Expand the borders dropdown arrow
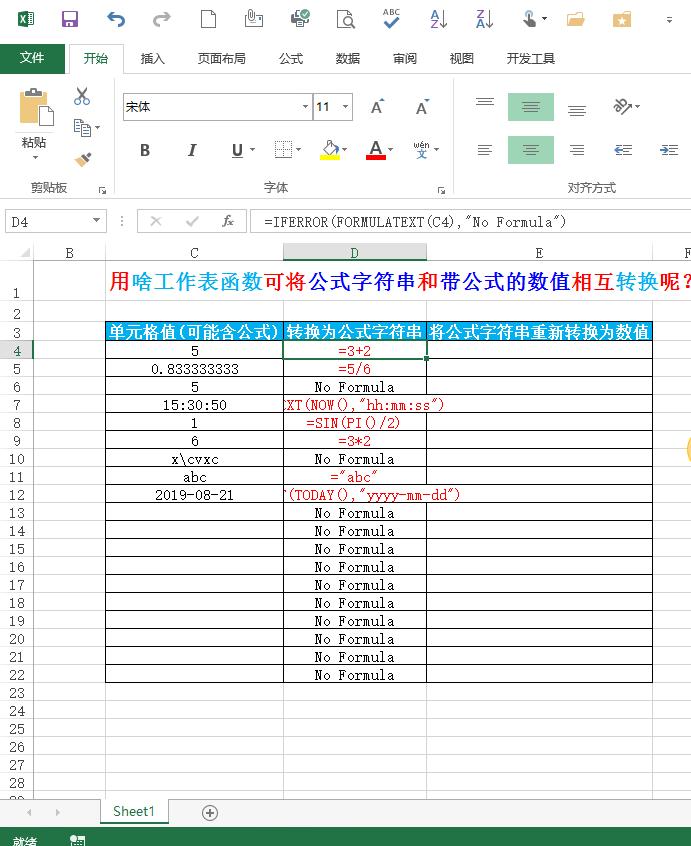This screenshot has width=691, height=846. coord(299,150)
